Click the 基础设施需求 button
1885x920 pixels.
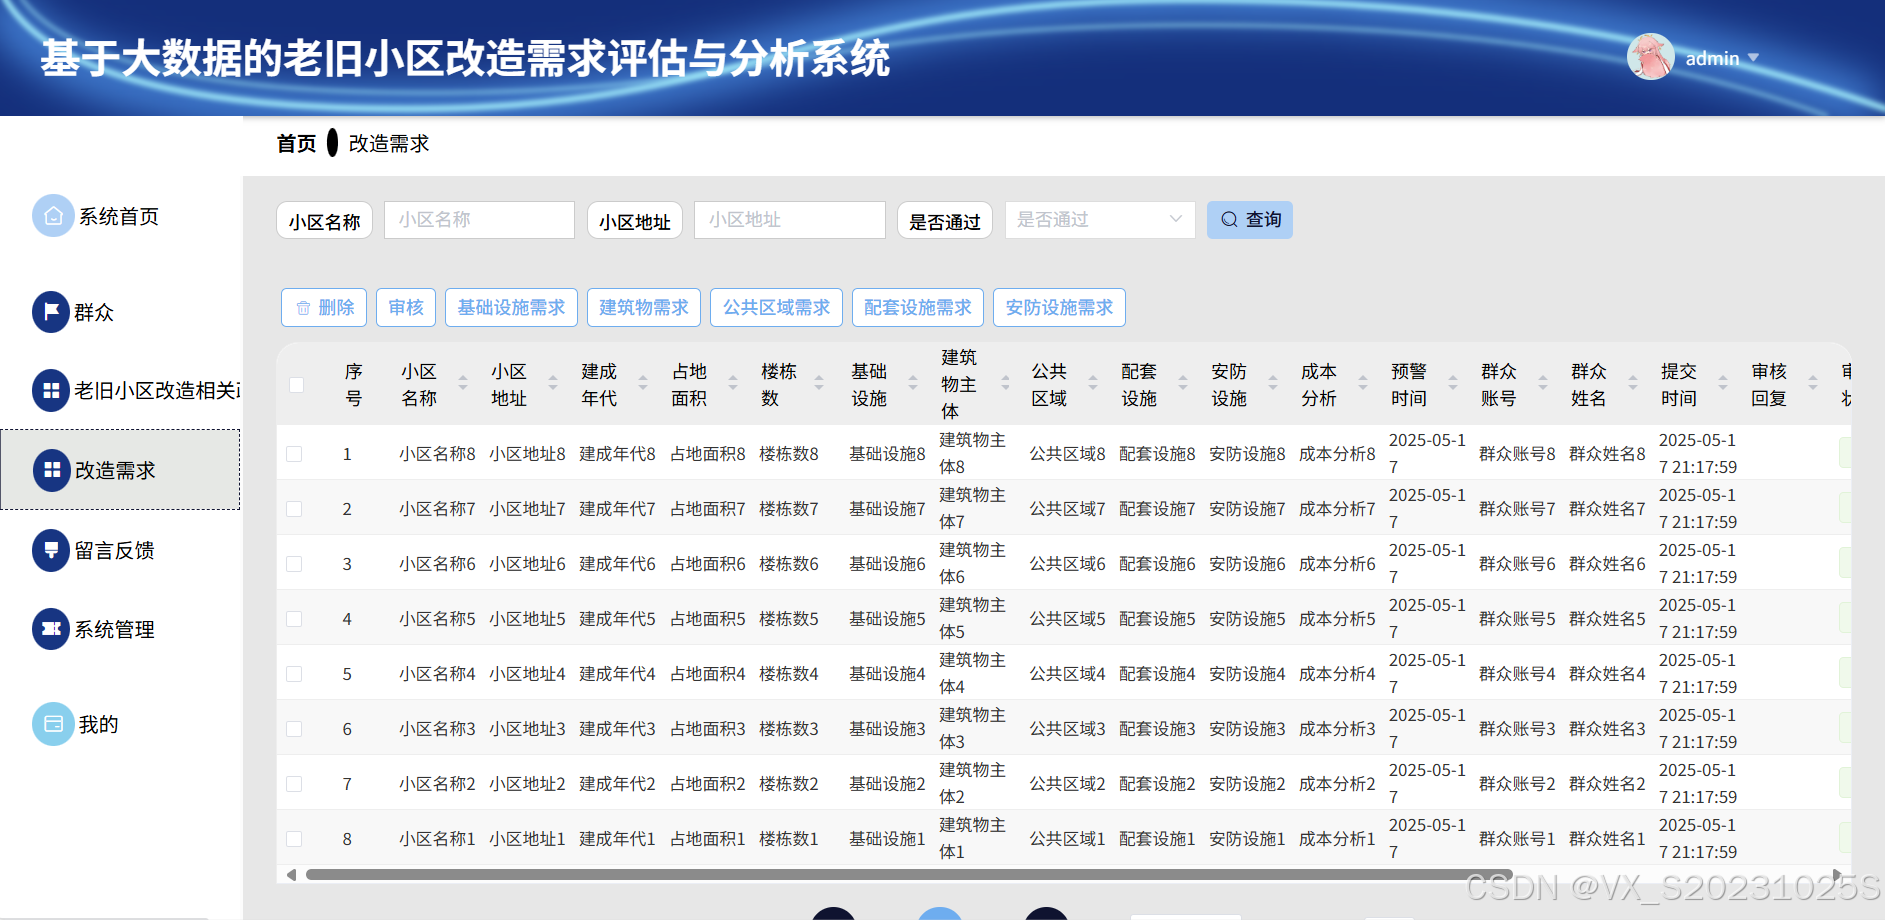click(x=511, y=308)
